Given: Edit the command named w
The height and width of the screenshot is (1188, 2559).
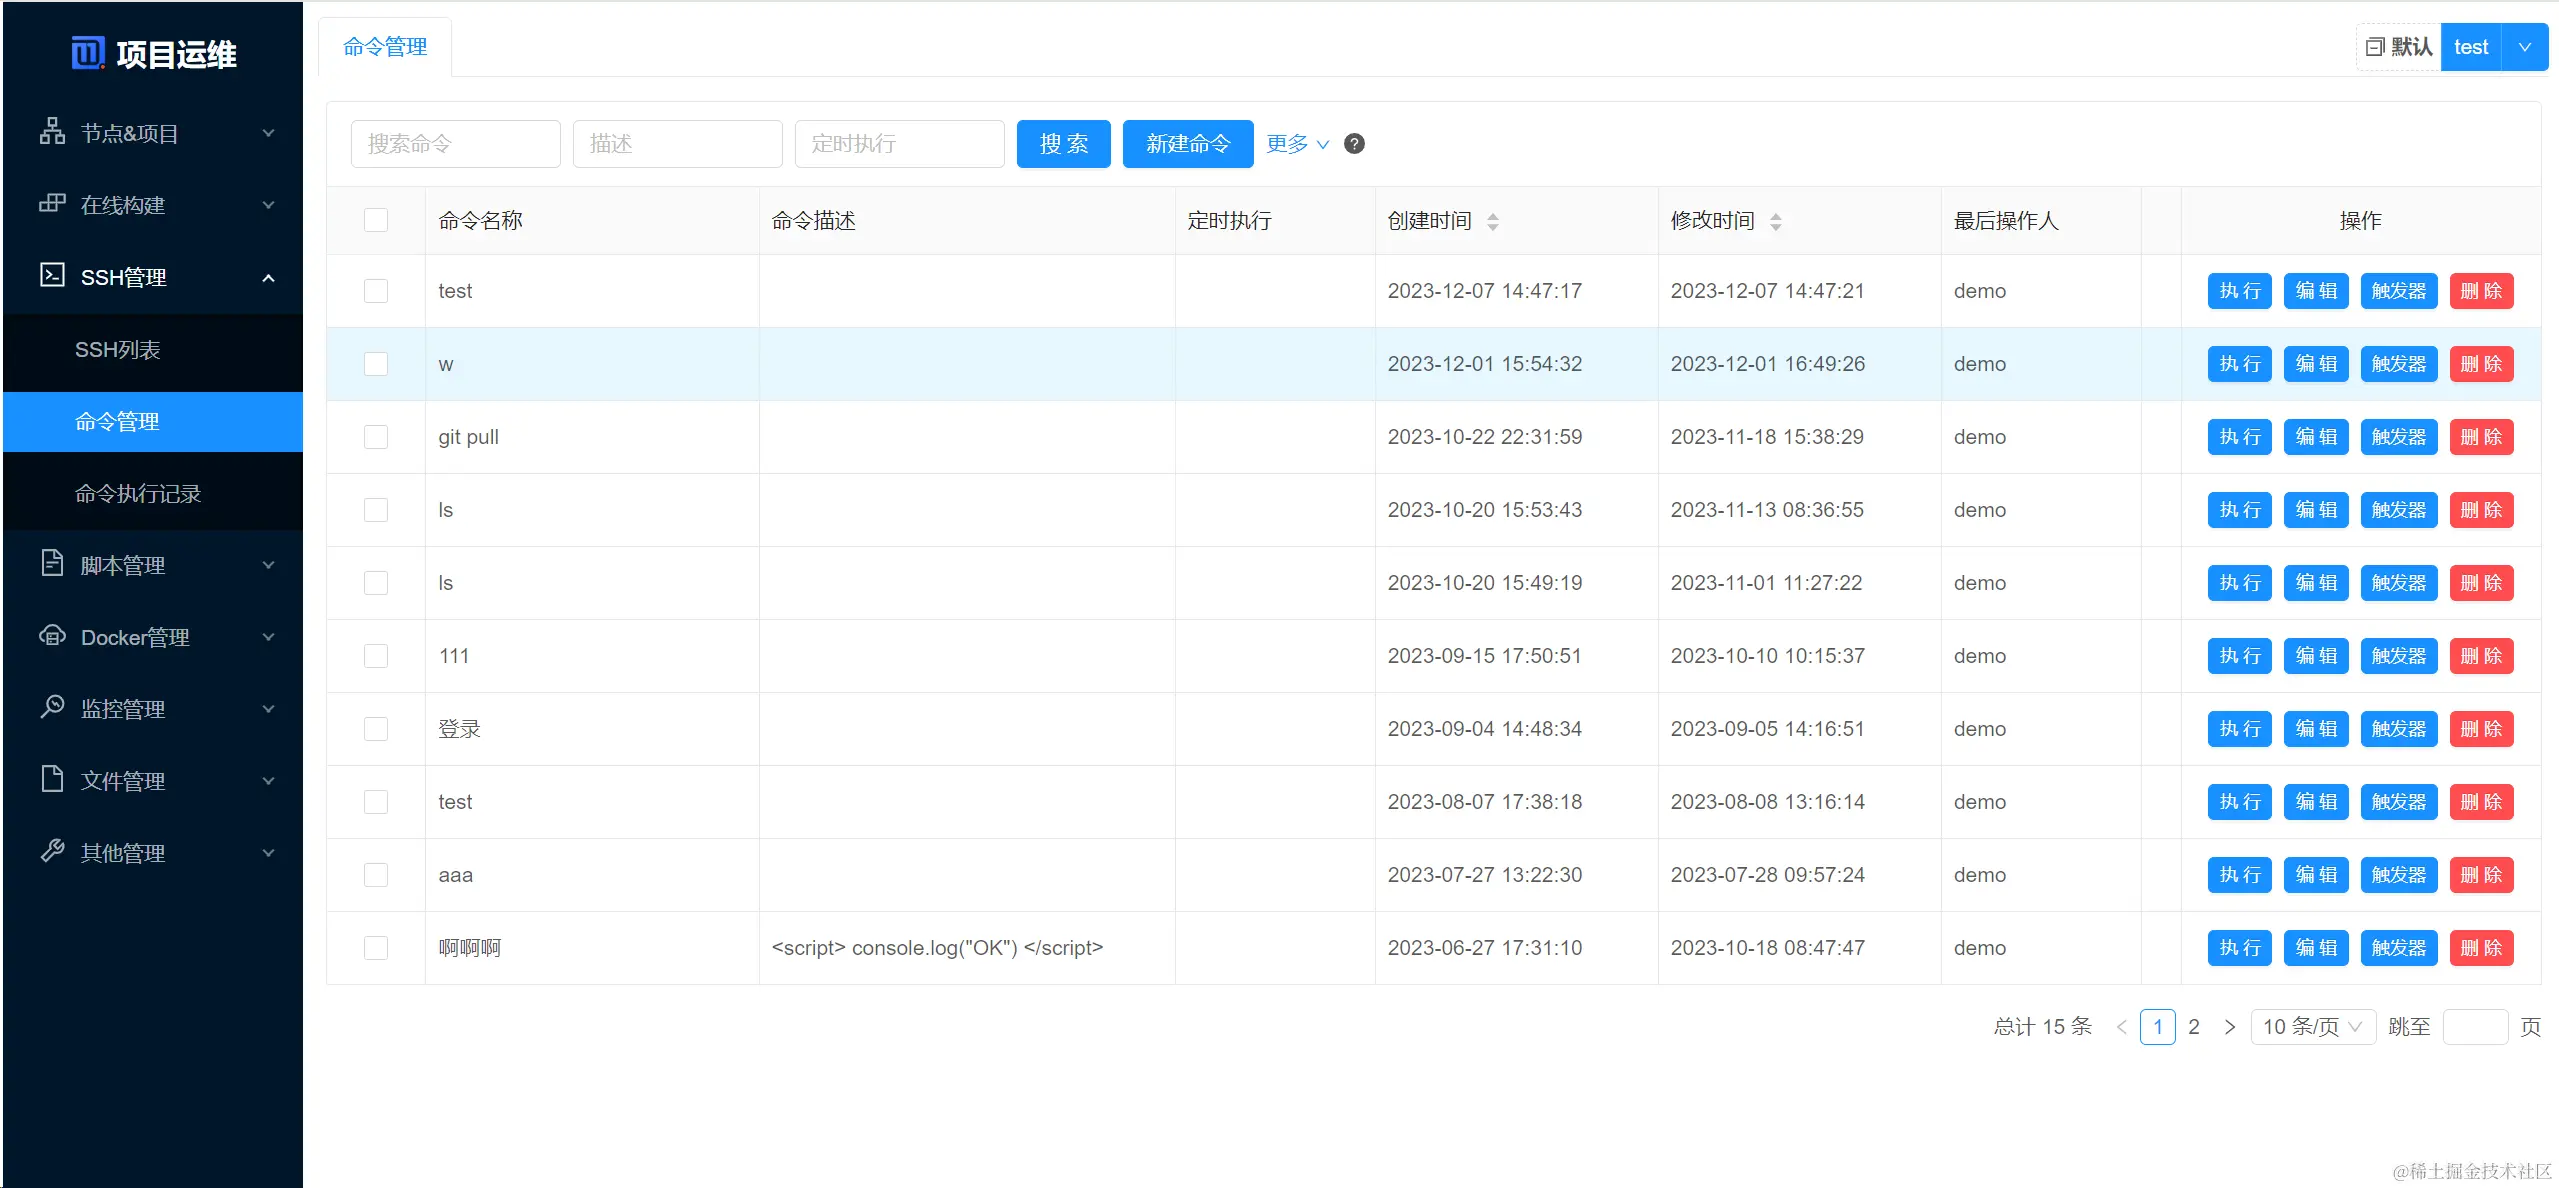Looking at the screenshot, I should 2316,364.
